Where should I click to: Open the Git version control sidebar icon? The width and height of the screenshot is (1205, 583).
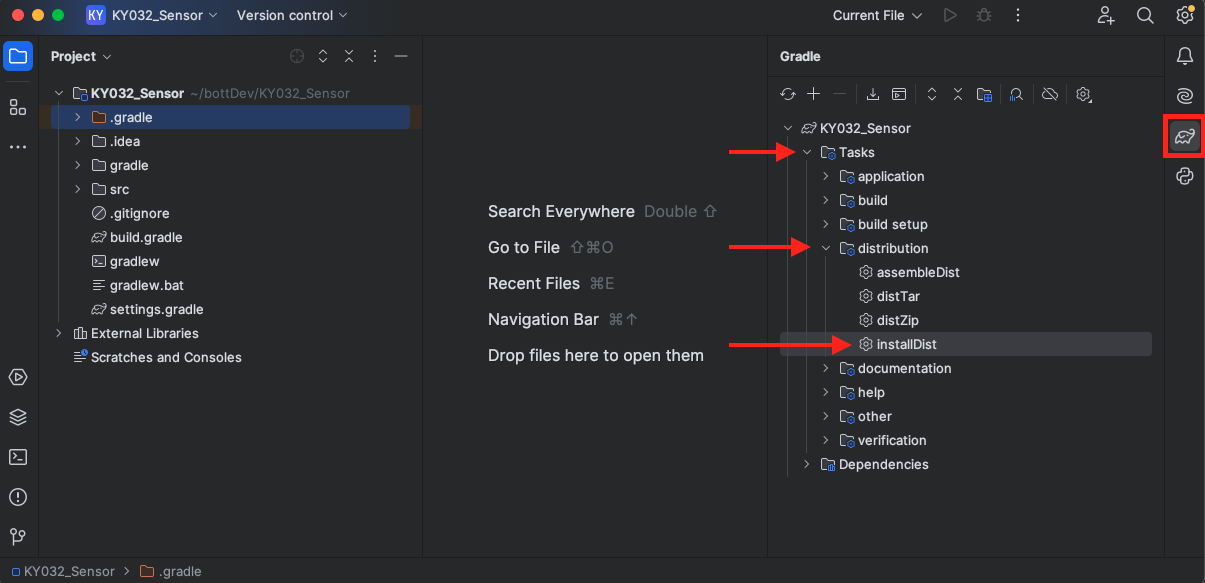pyautogui.click(x=18, y=537)
